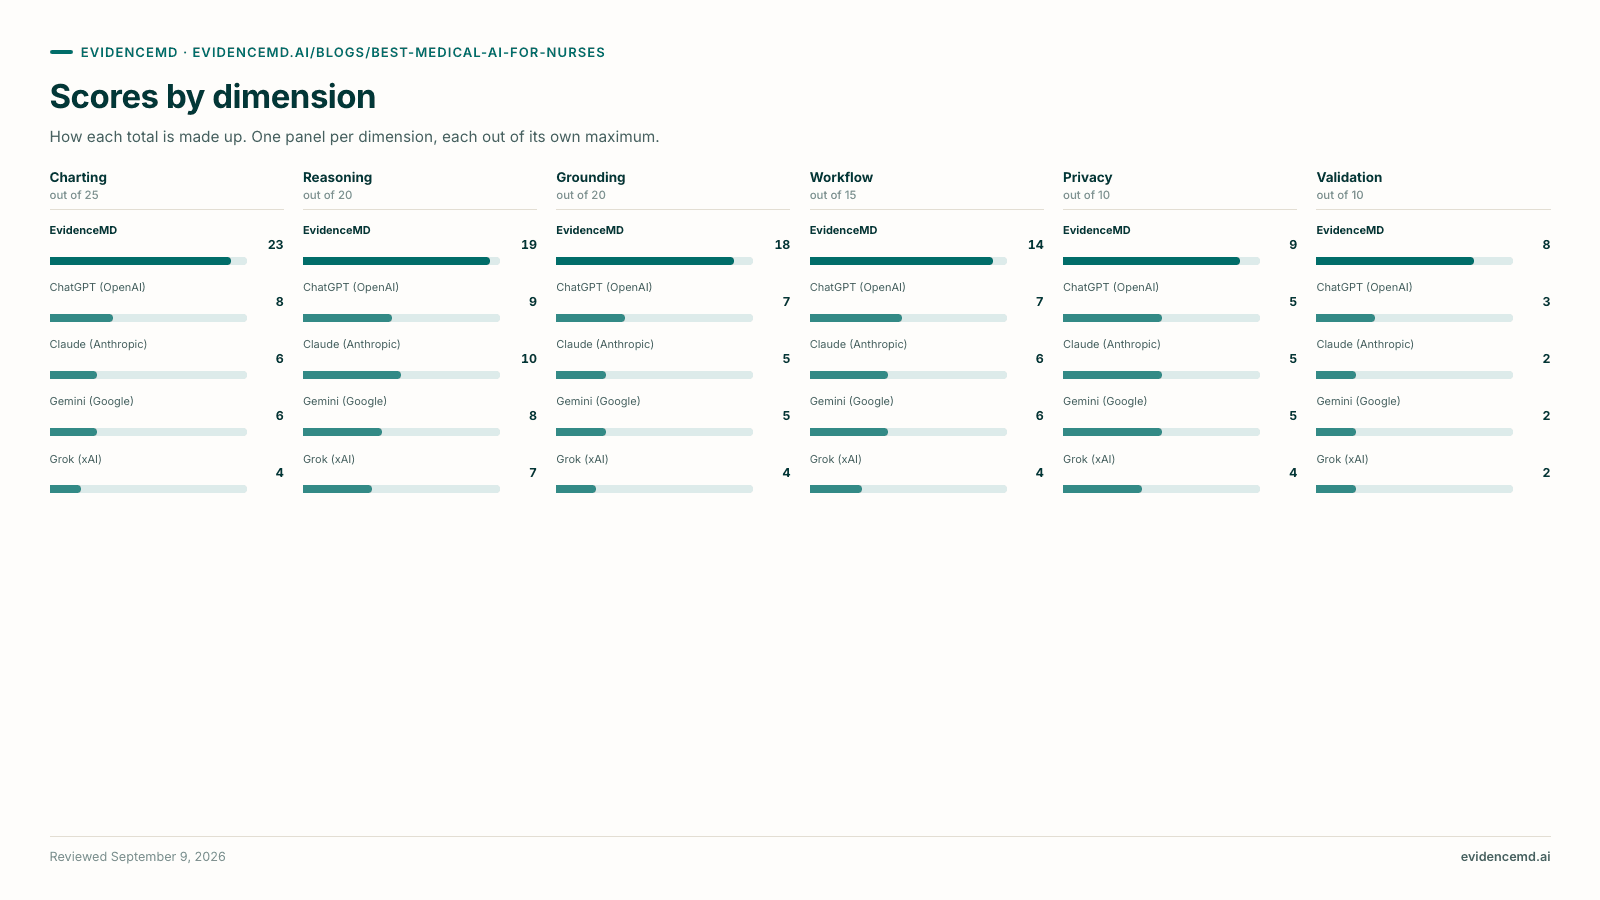Select ChatGPT's score "8" in Charting
The image size is (1600, 900).
pyautogui.click(x=279, y=302)
